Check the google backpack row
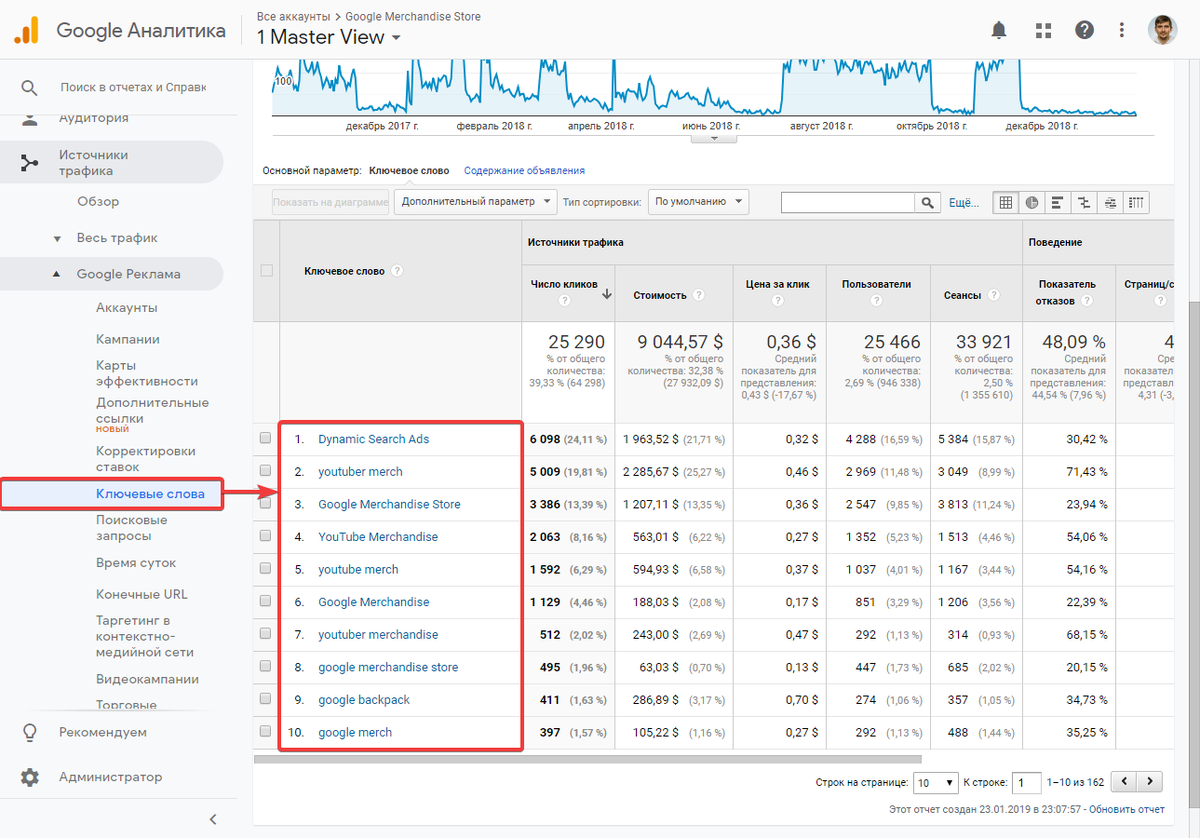The width and height of the screenshot is (1200, 838). pos(265,699)
